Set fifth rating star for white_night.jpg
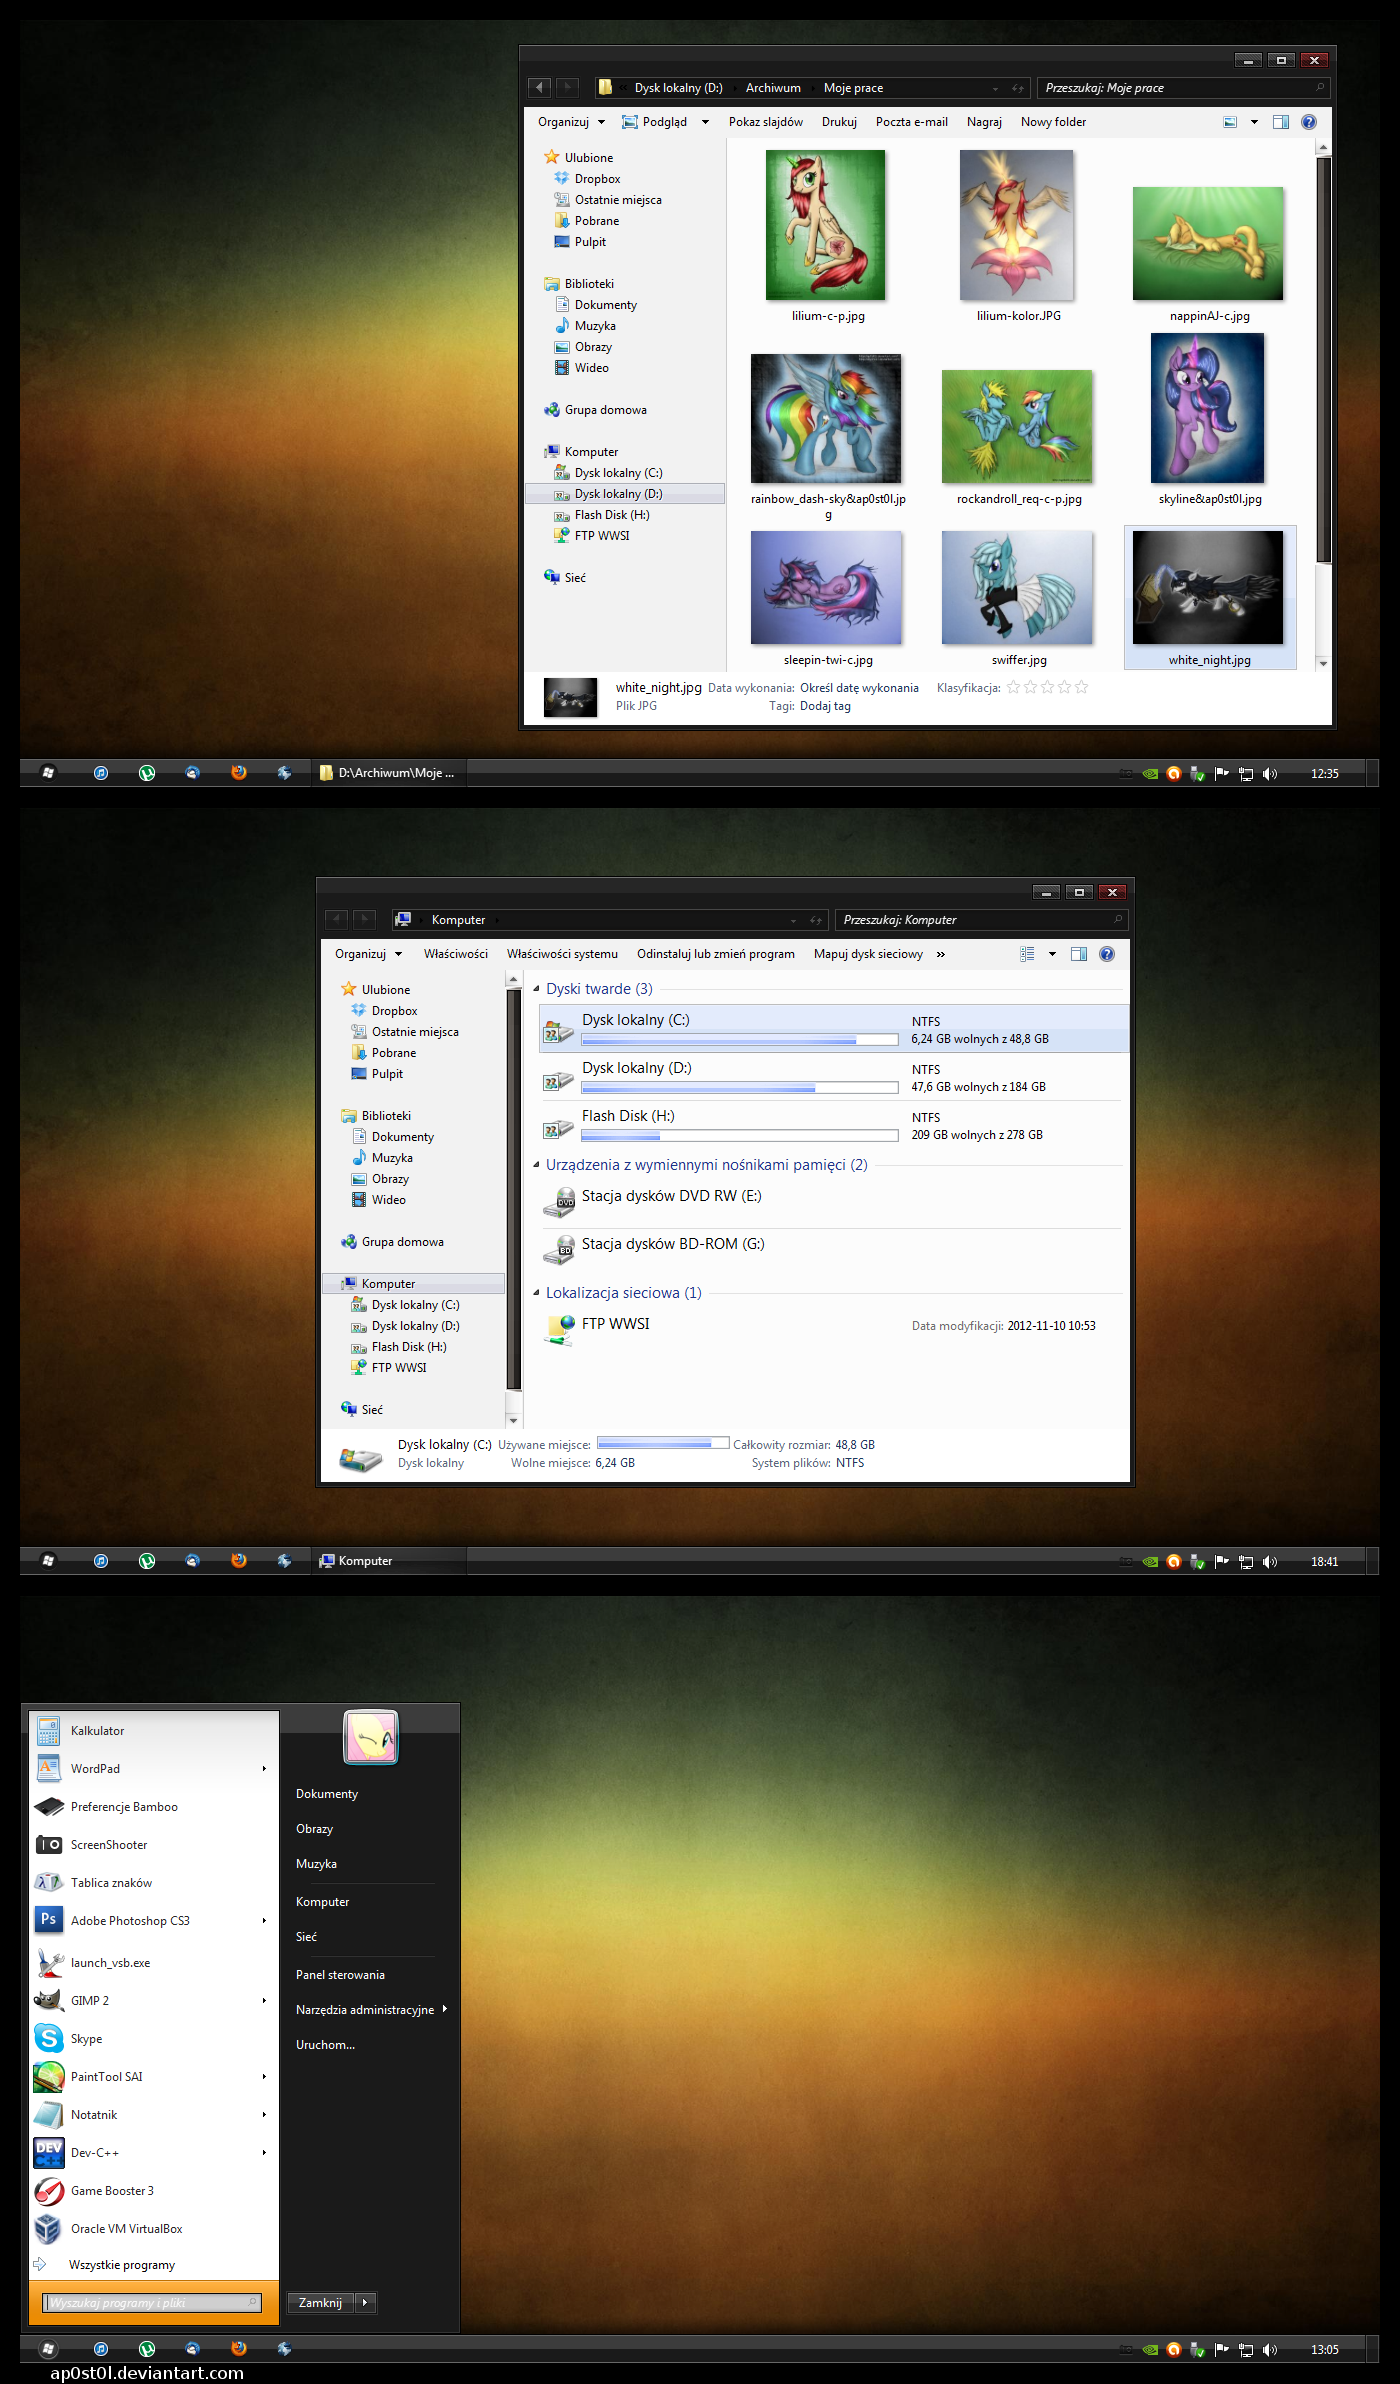This screenshot has height=2384, width=1400. point(1081,687)
